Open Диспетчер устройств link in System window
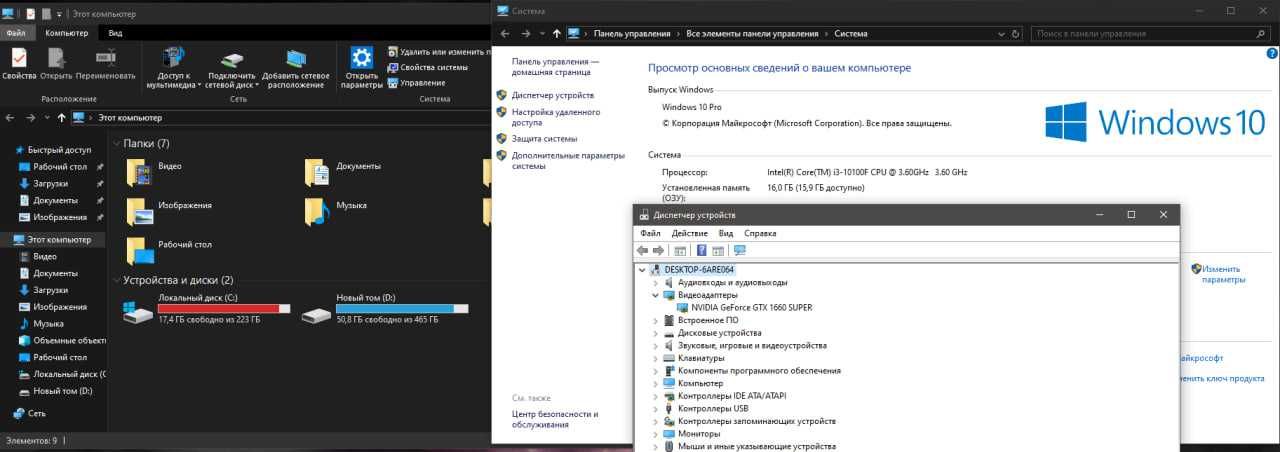Screen dimensions: 1280x452 (x=552, y=95)
